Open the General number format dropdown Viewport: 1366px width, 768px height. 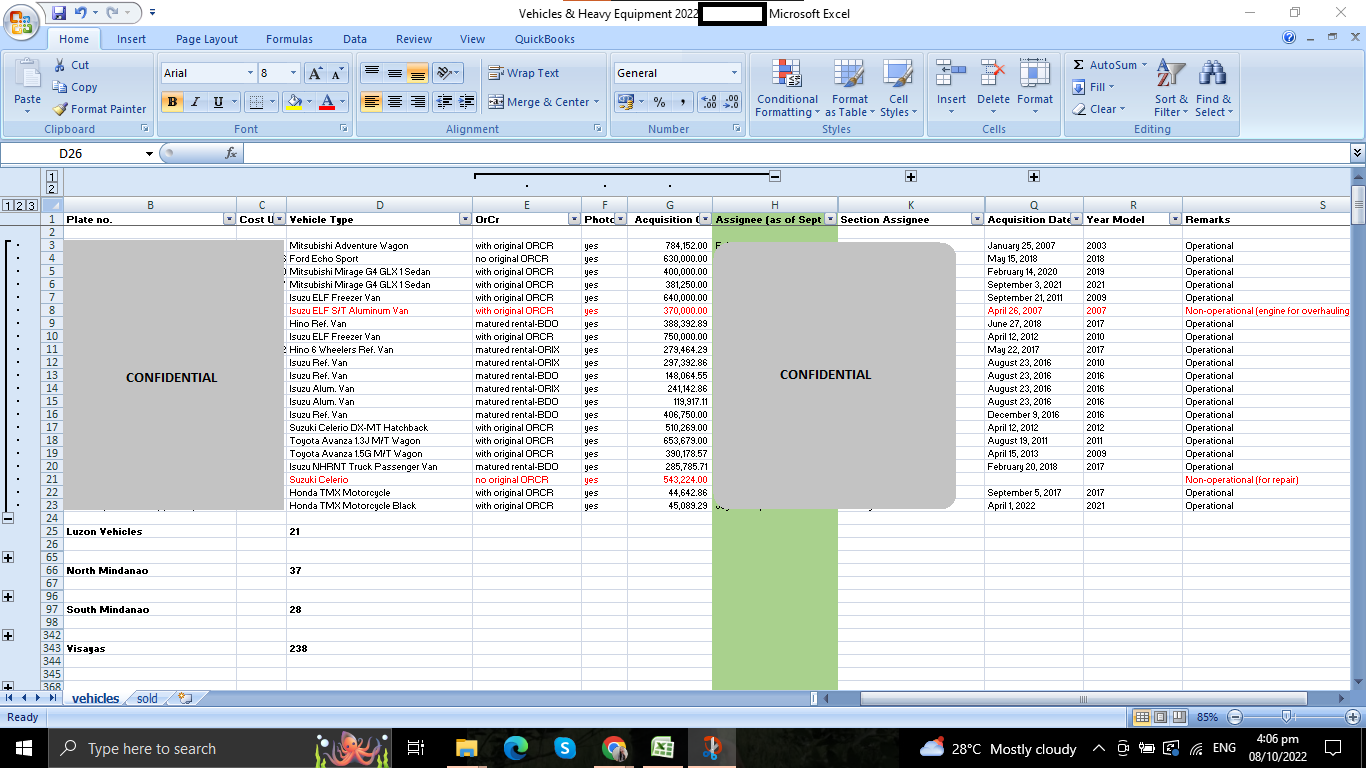pos(734,73)
